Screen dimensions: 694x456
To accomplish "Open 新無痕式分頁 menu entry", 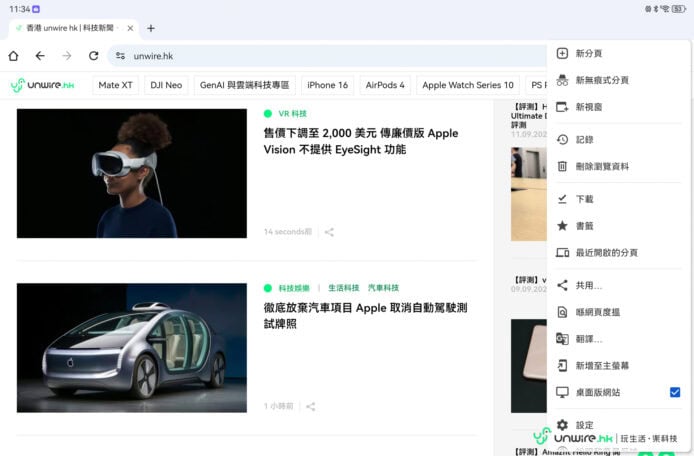I will pyautogui.click(x=602, y=80).
